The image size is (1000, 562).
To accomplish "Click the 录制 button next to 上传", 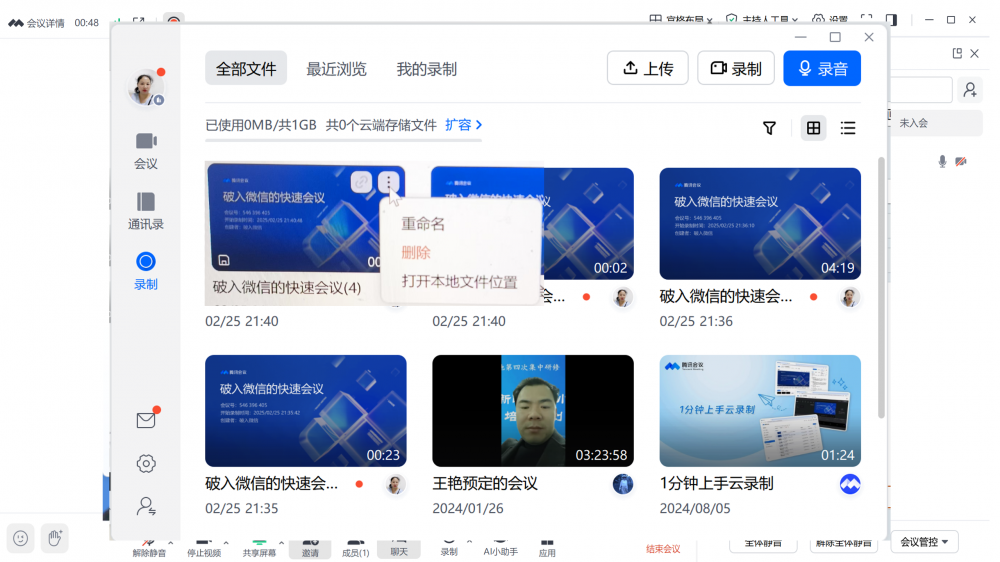I will (x=736, y=68).
